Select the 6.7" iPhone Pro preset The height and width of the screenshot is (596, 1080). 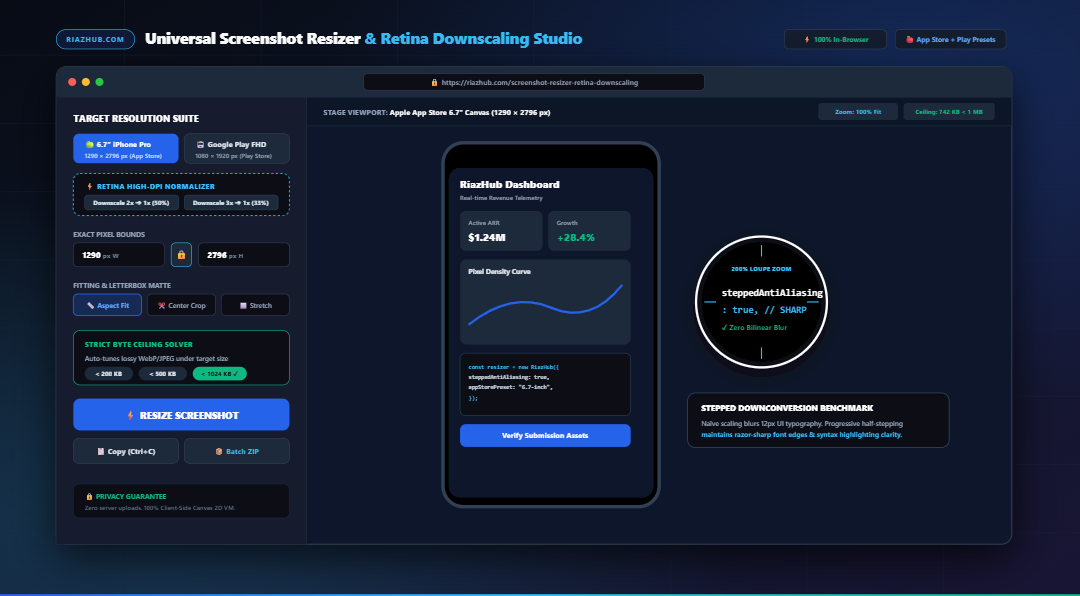coord(126,149)
